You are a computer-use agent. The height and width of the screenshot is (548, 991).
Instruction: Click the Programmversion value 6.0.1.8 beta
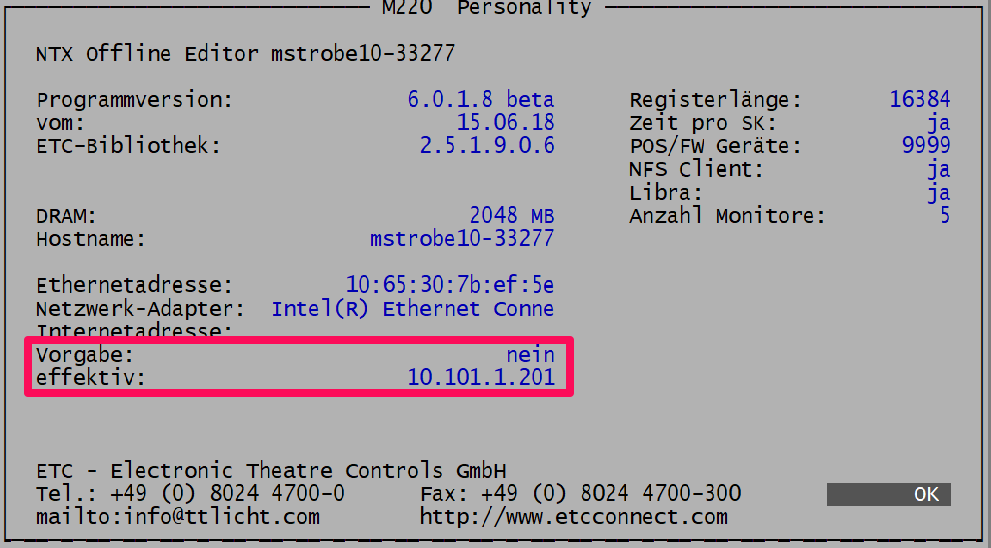point(480,100)
